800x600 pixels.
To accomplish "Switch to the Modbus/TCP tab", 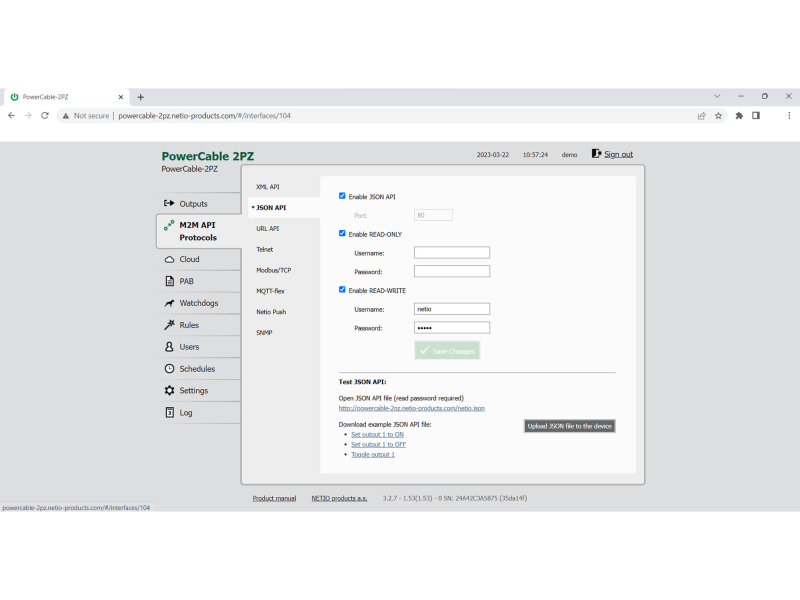I will click(x=273, y=270).
